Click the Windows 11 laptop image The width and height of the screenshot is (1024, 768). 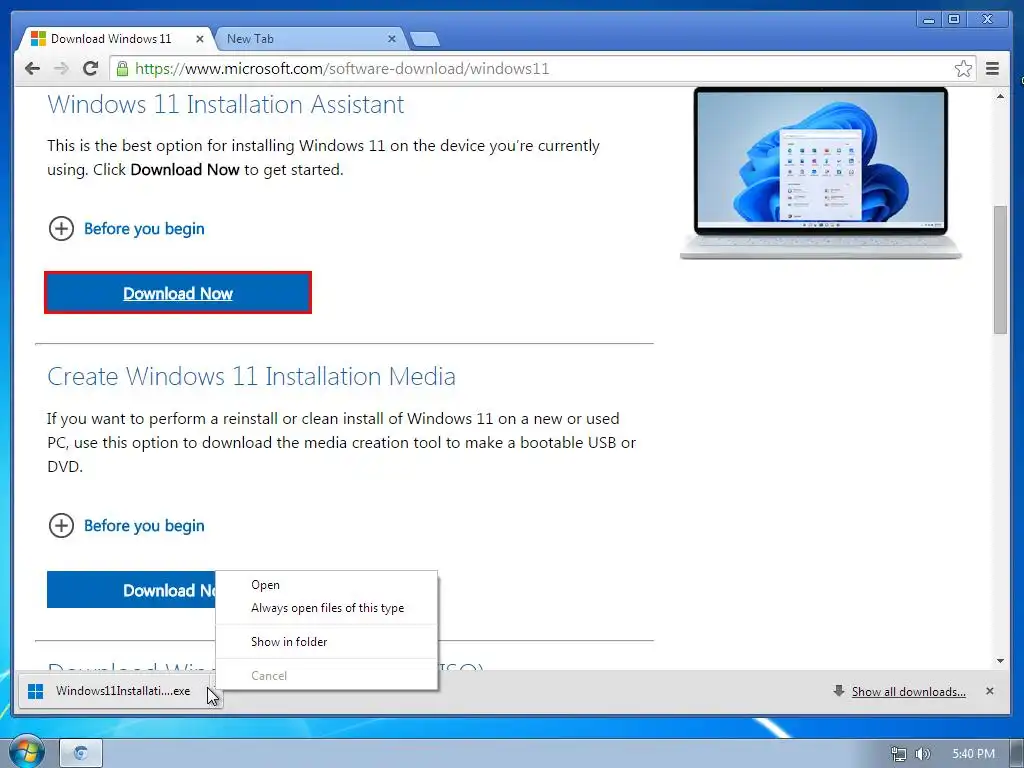(820, 173)
